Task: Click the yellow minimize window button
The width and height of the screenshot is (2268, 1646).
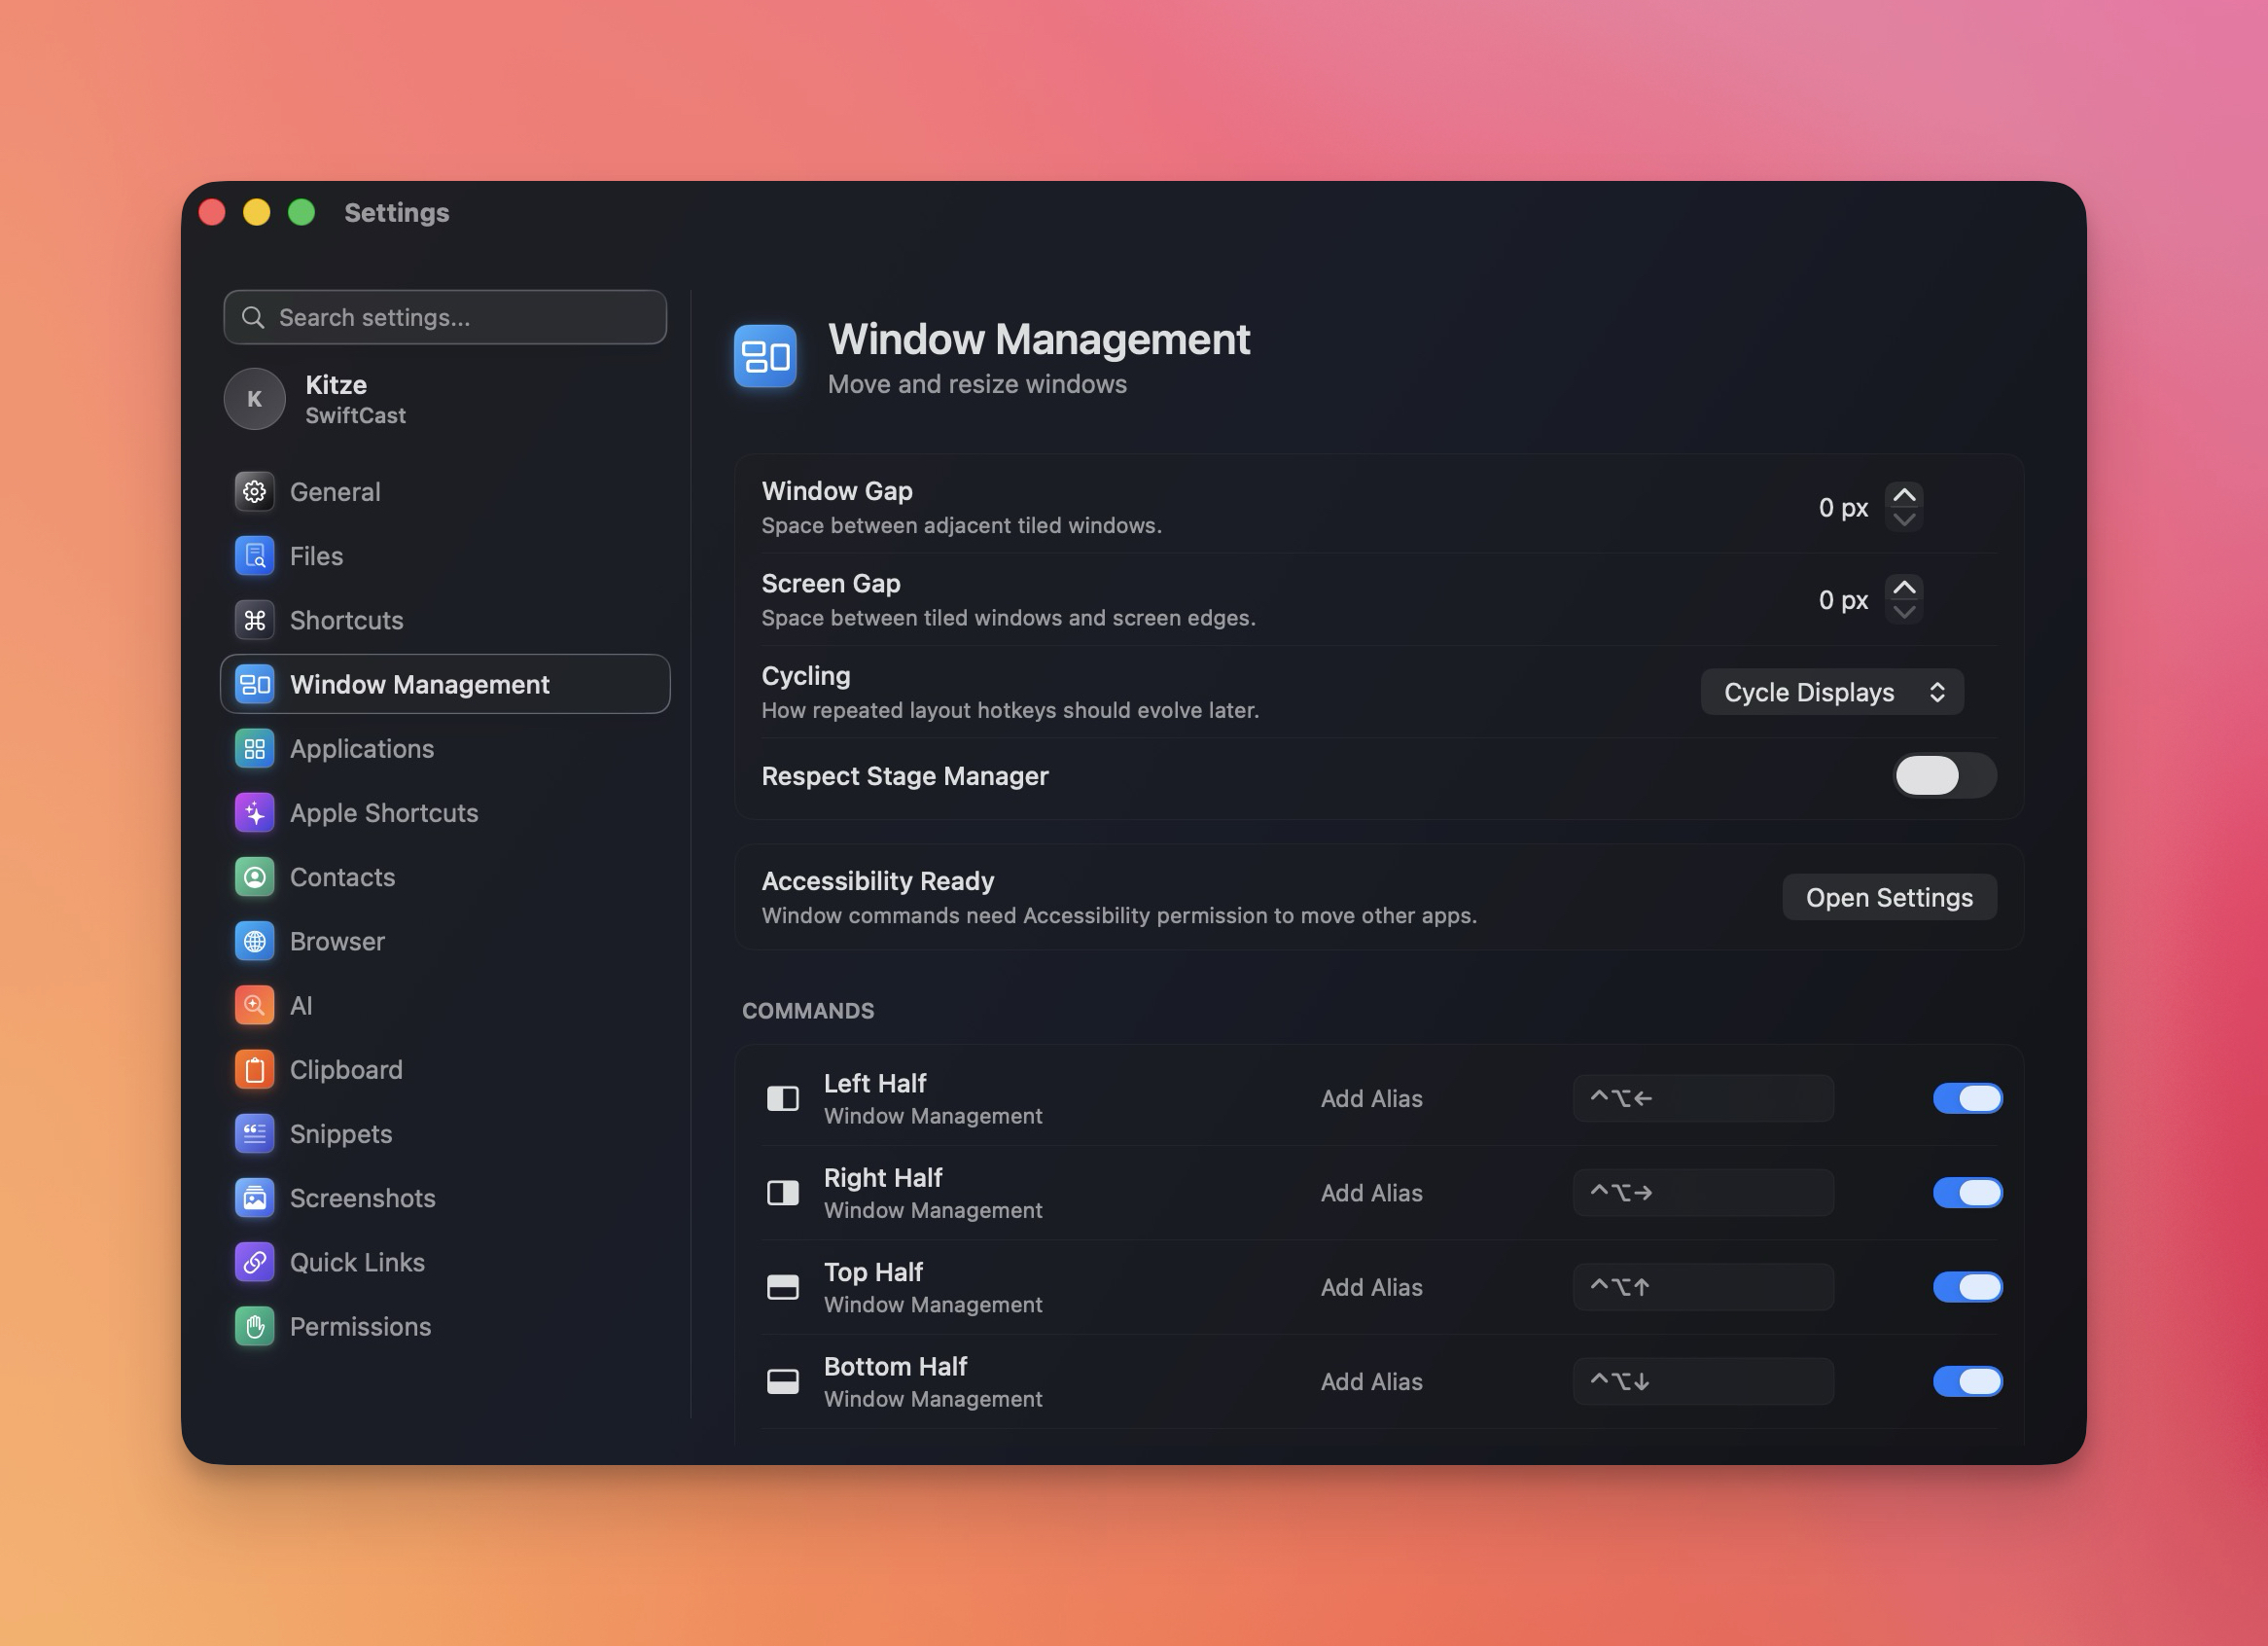Action: pos(256,212)
